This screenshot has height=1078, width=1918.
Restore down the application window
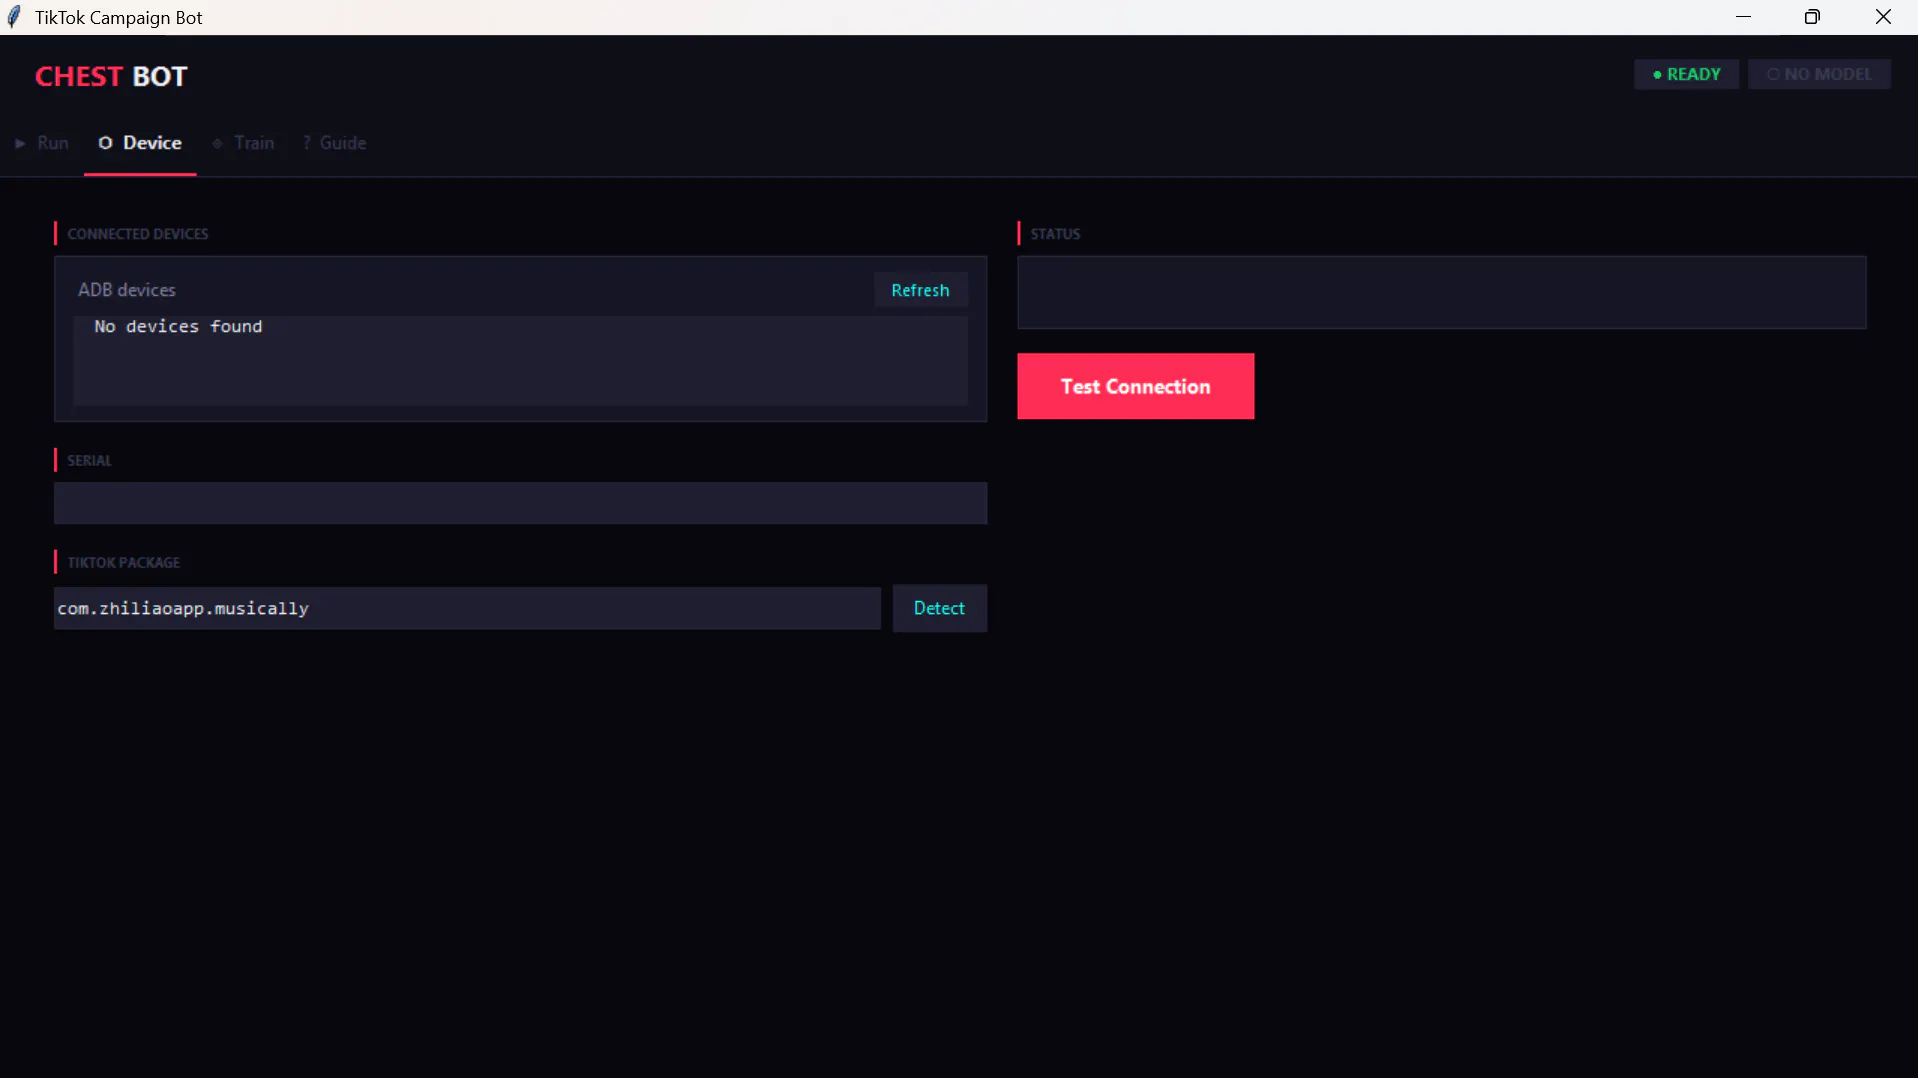pos(1812,17)
